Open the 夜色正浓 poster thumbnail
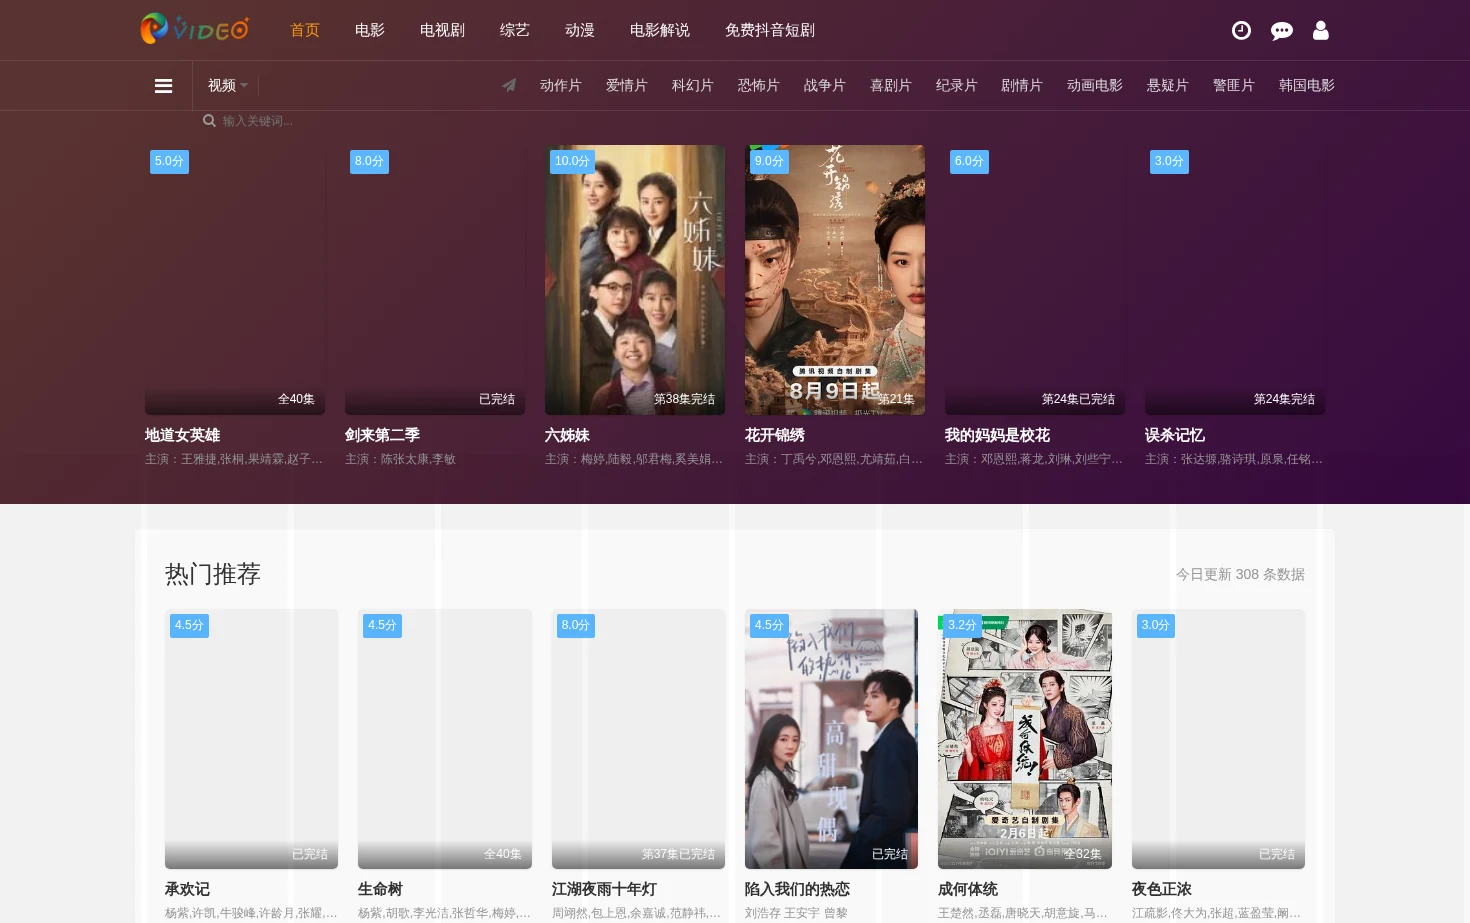 click(1218, 739)
